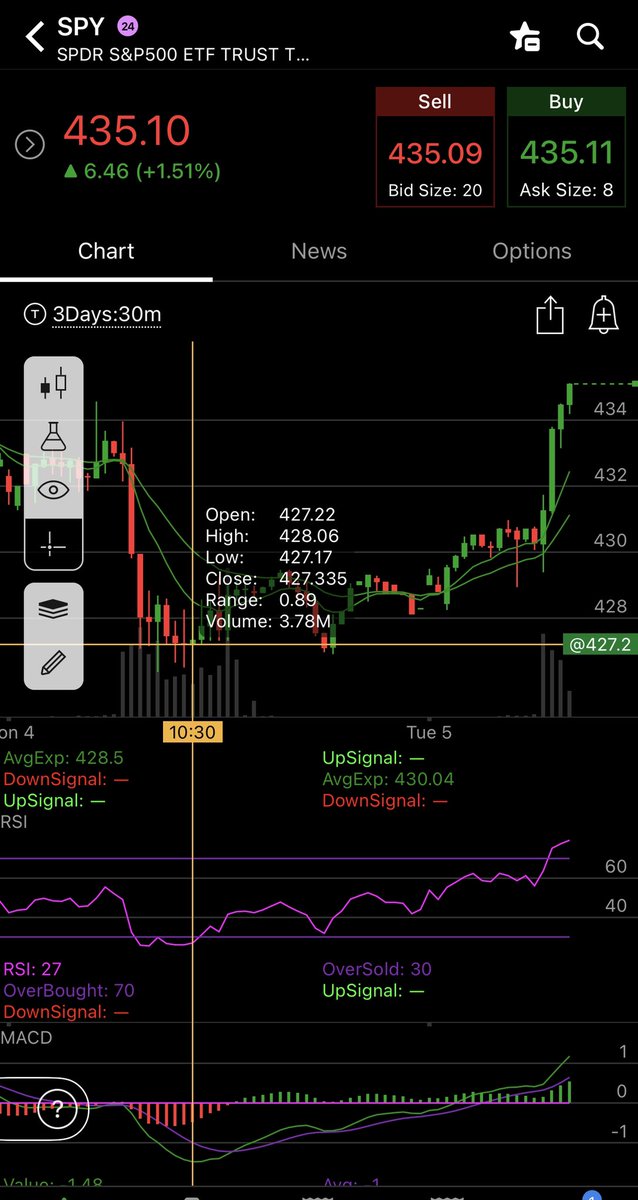Image resolution: width=638 pixels, height=1200 pixels.
Task: Select the pencil drawing tool
Action: coord(54,662)
